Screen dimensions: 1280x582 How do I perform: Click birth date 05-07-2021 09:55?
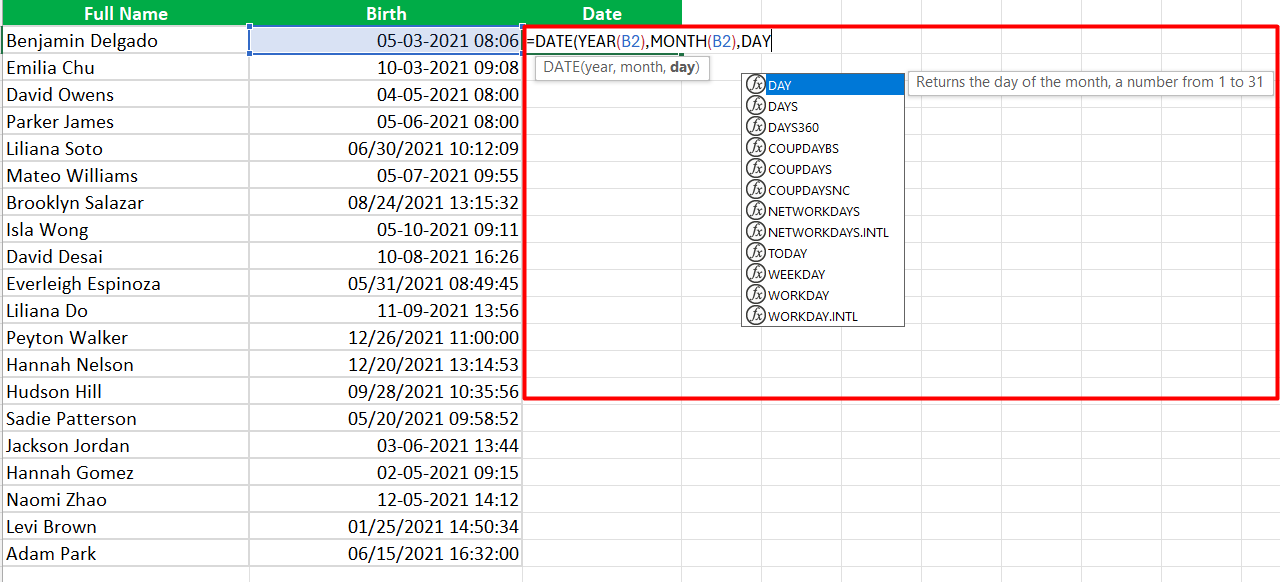click(386, 176)
